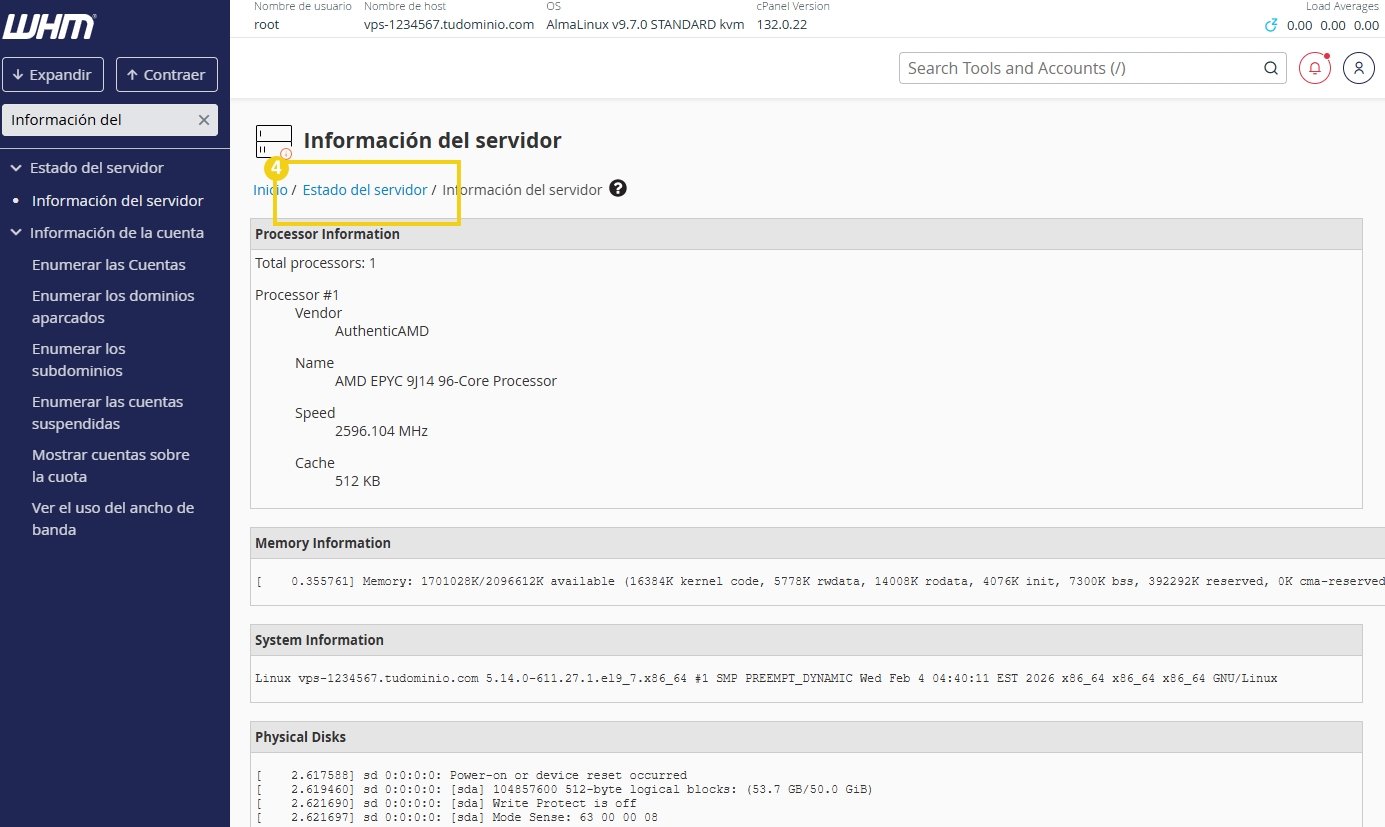This screenshot has height=827, width=1385.
Task: Open Enumerar las Cuentas
Action: [x=108, y=265]
